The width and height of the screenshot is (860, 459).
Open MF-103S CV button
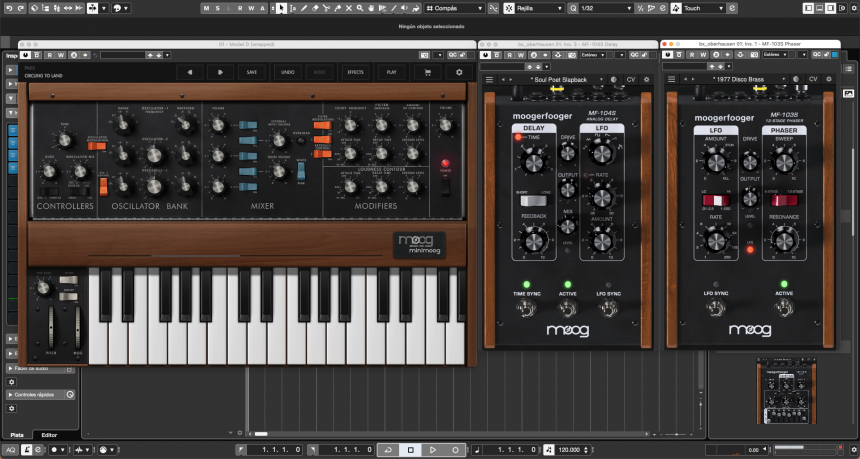(x=813, y=80)
